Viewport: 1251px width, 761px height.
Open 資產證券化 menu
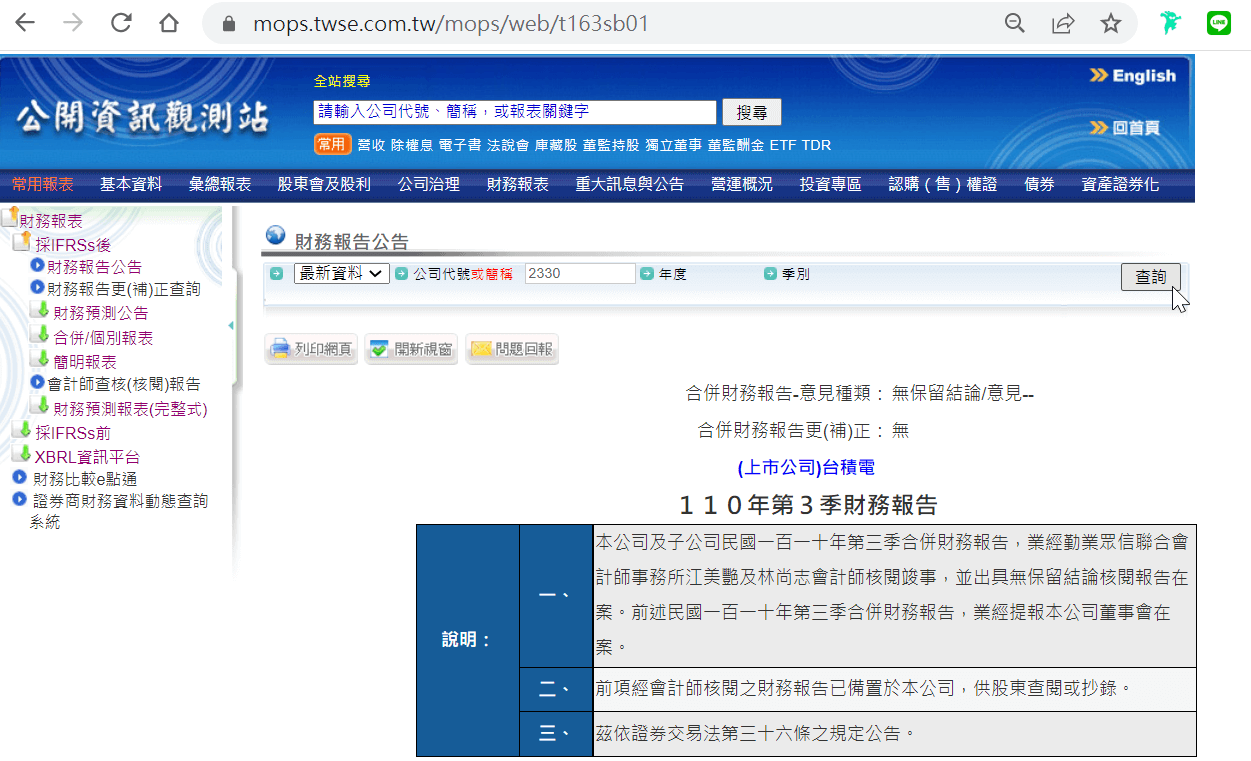pos(1120,184)
